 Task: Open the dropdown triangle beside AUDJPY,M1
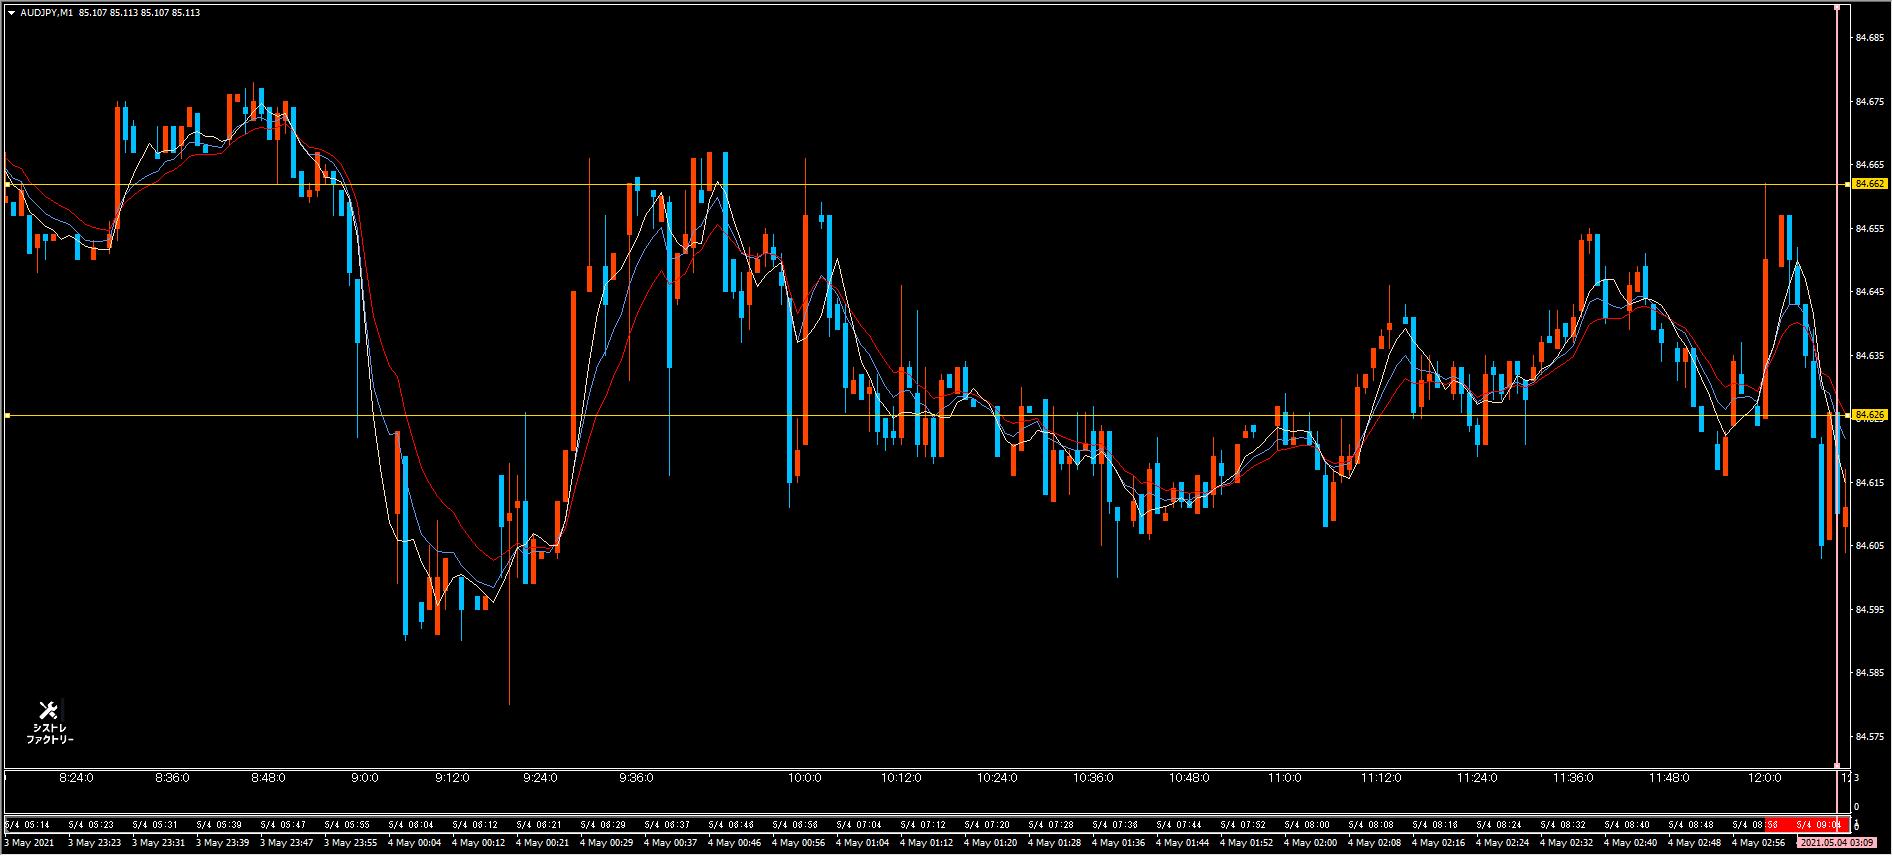coord(11,13)
